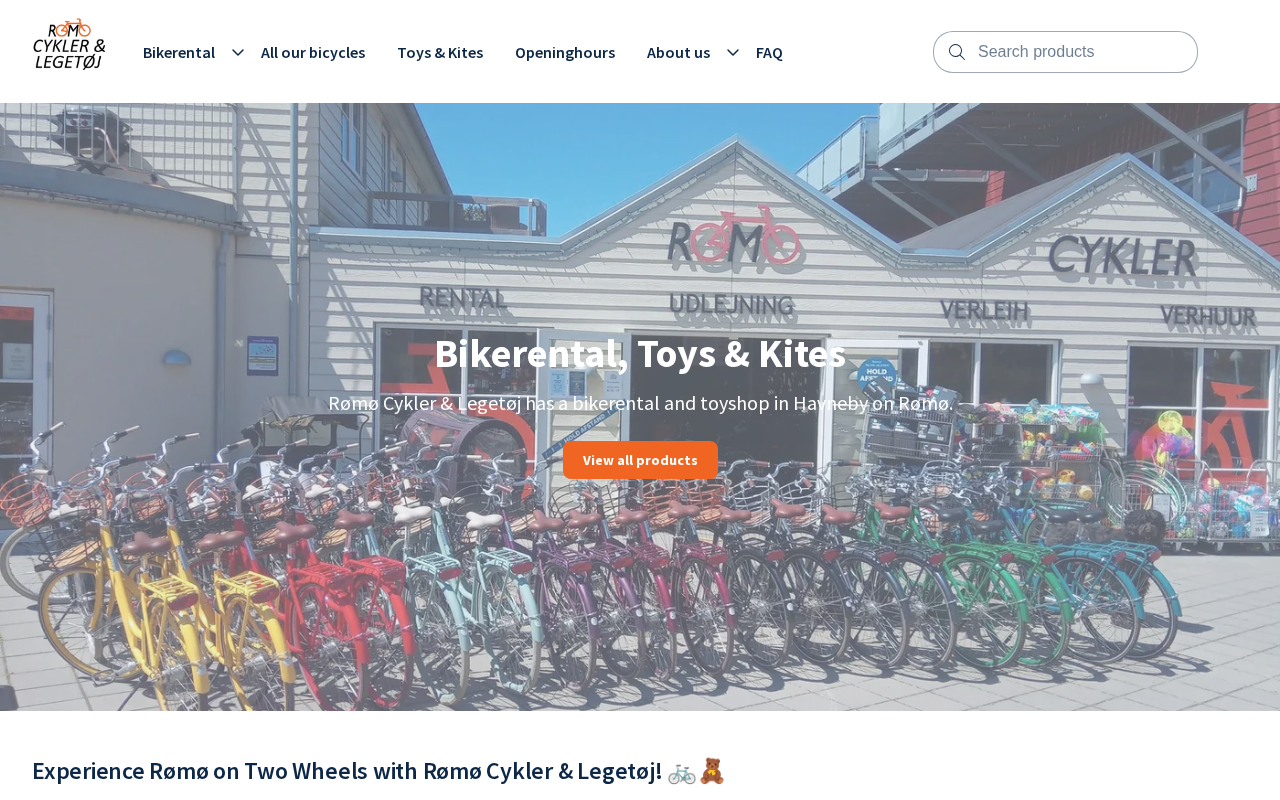The image size is (1280, 800).
Task: Expand the Bikerental submenu chevron
Action: (238, 52)
